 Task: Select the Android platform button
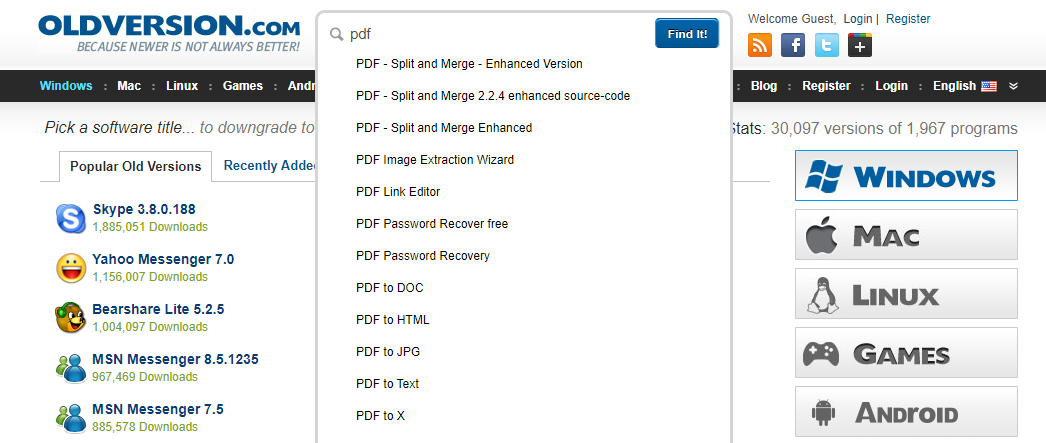[x=906, y=412]
